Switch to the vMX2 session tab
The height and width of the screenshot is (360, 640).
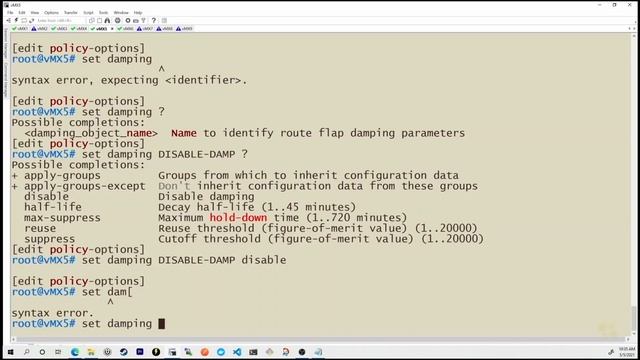(40, 29)
